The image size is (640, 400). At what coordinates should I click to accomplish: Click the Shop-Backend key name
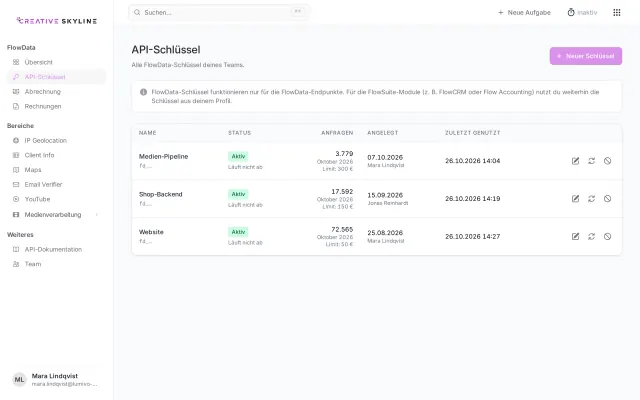160,194
